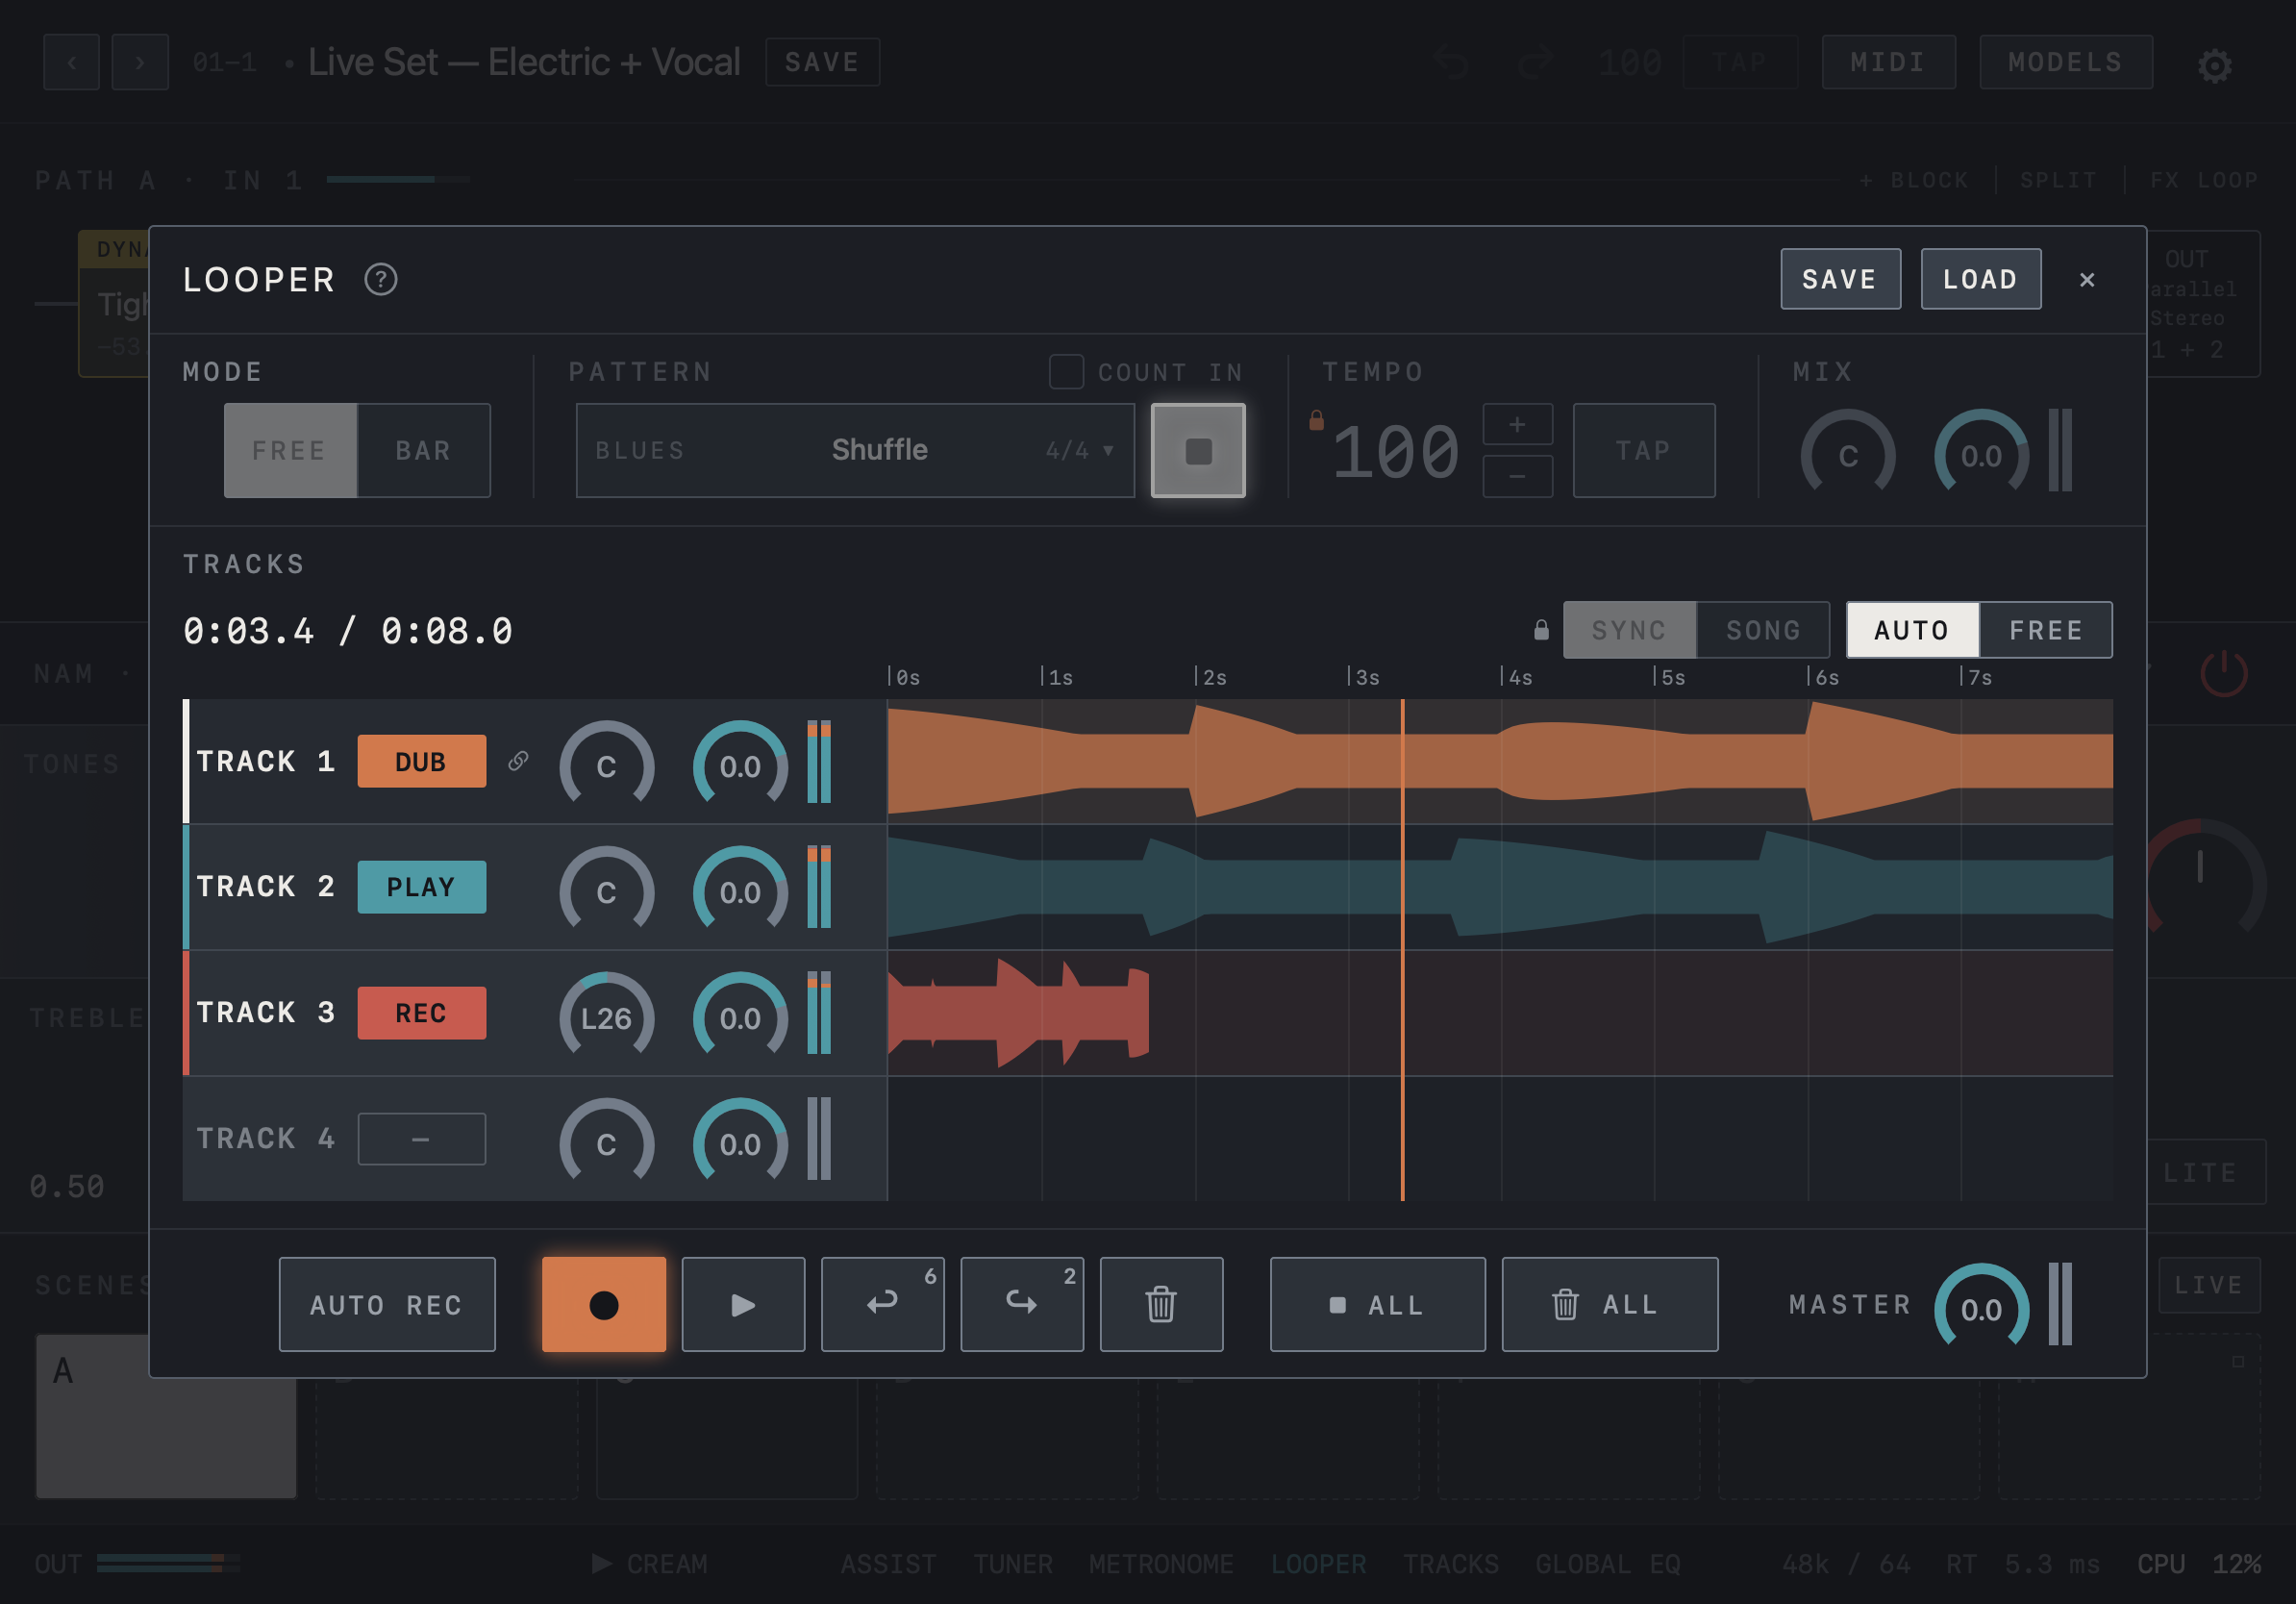
Task: Click the undo arrow in the main top bar
Action: (x=1451, y=62)
